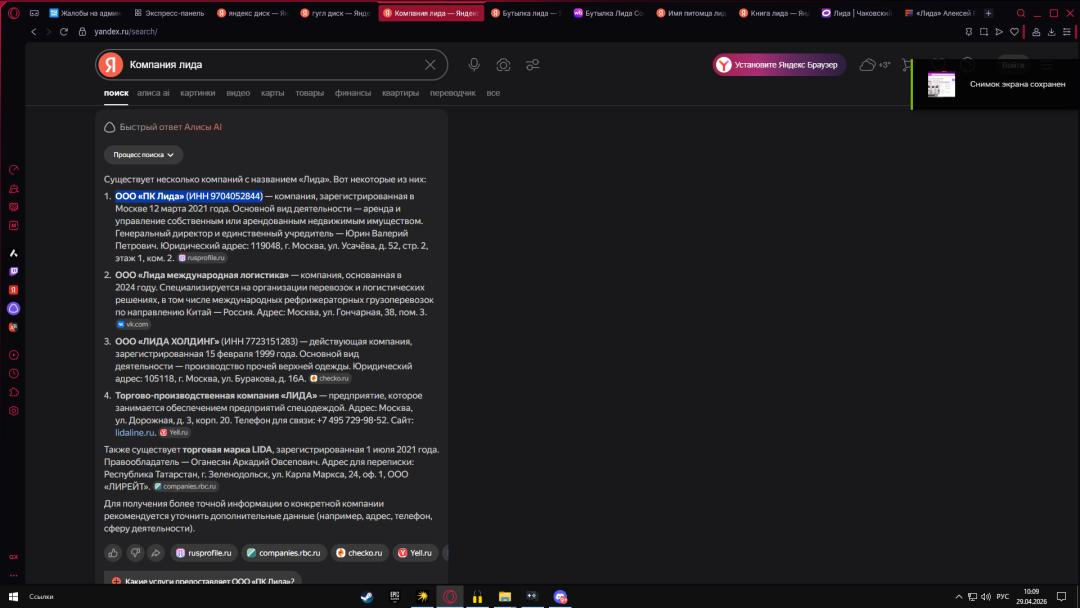Open the player icon in toolbar
The width and height of the screenshot is (1080, 608).
(999, 32)
